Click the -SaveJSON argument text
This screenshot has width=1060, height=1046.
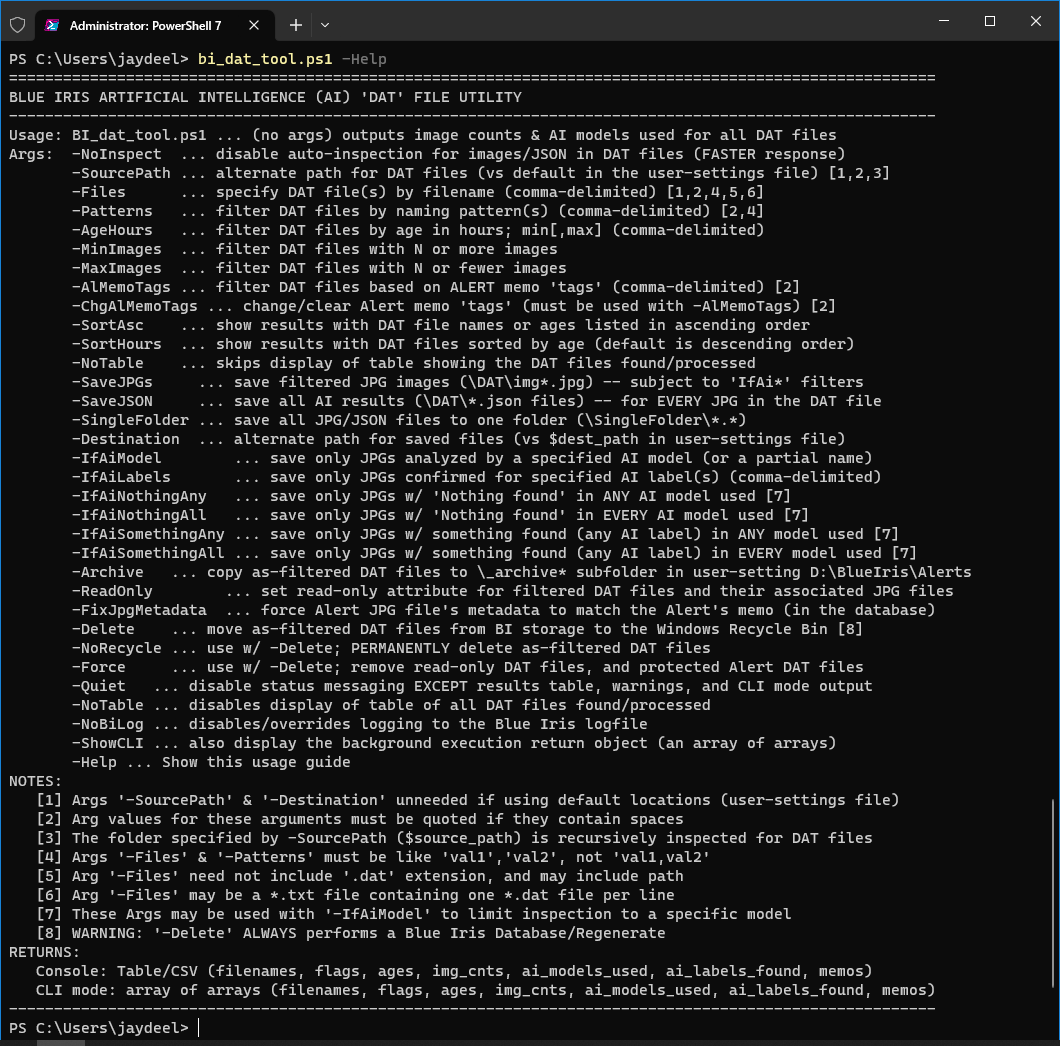(x=112, y=400)
